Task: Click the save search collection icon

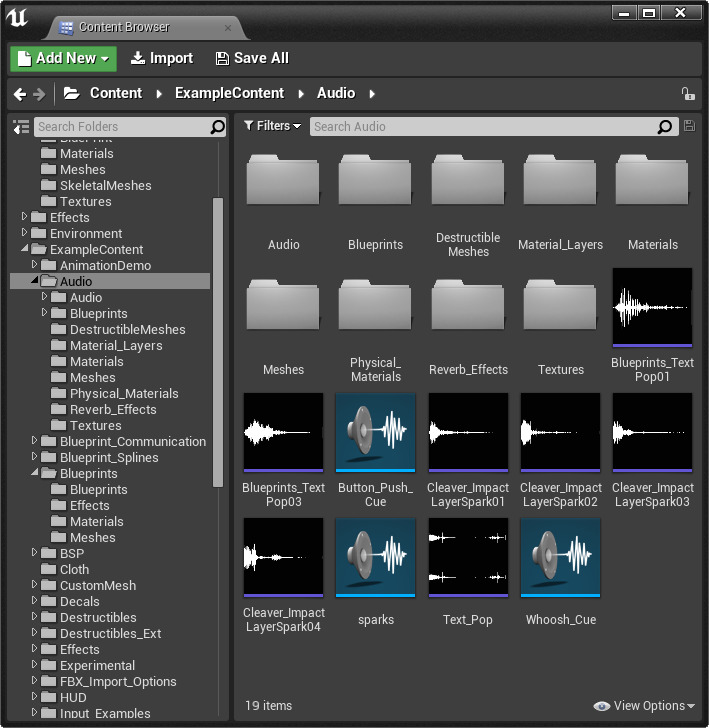Action: coord(689,126)
